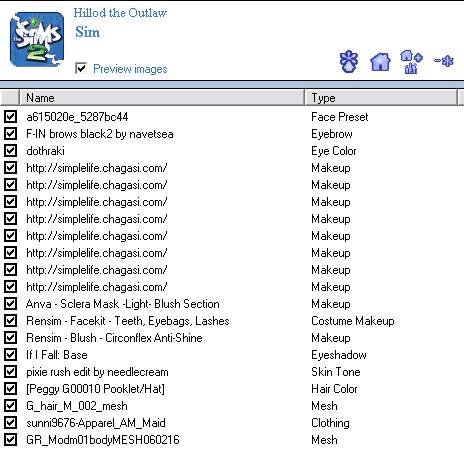This screenshot has width=464, height=451.
Task: Uncheck F-IN brows black2 by navetsea checkbox
Action: [10, 134]
